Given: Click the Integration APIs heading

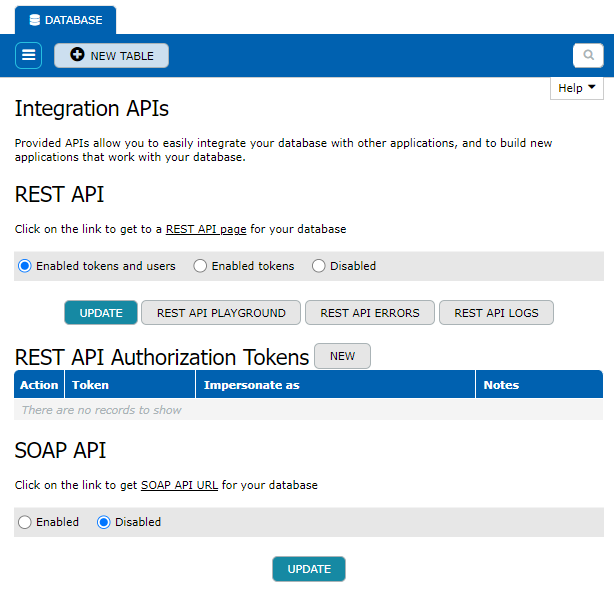Looking at the screenshot, I should click(92, 108).
